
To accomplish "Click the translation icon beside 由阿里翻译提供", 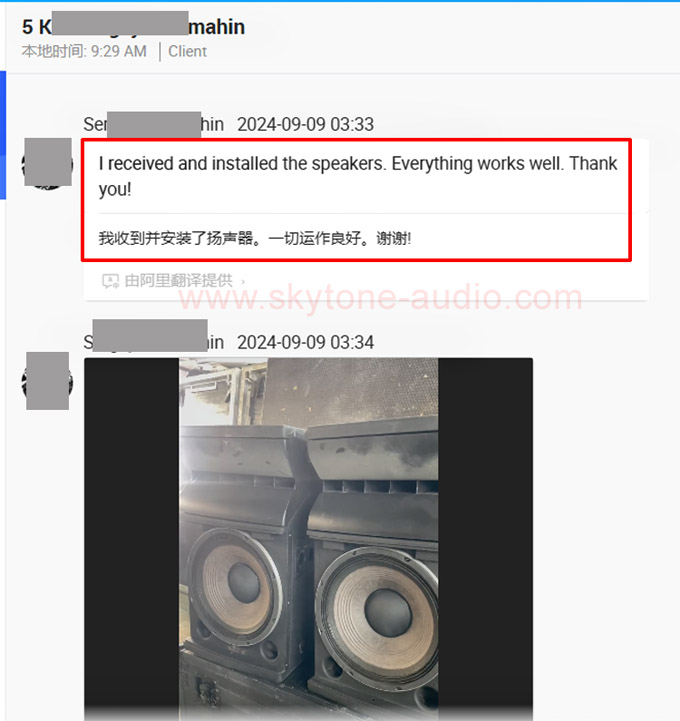I will tap(110, 281).
